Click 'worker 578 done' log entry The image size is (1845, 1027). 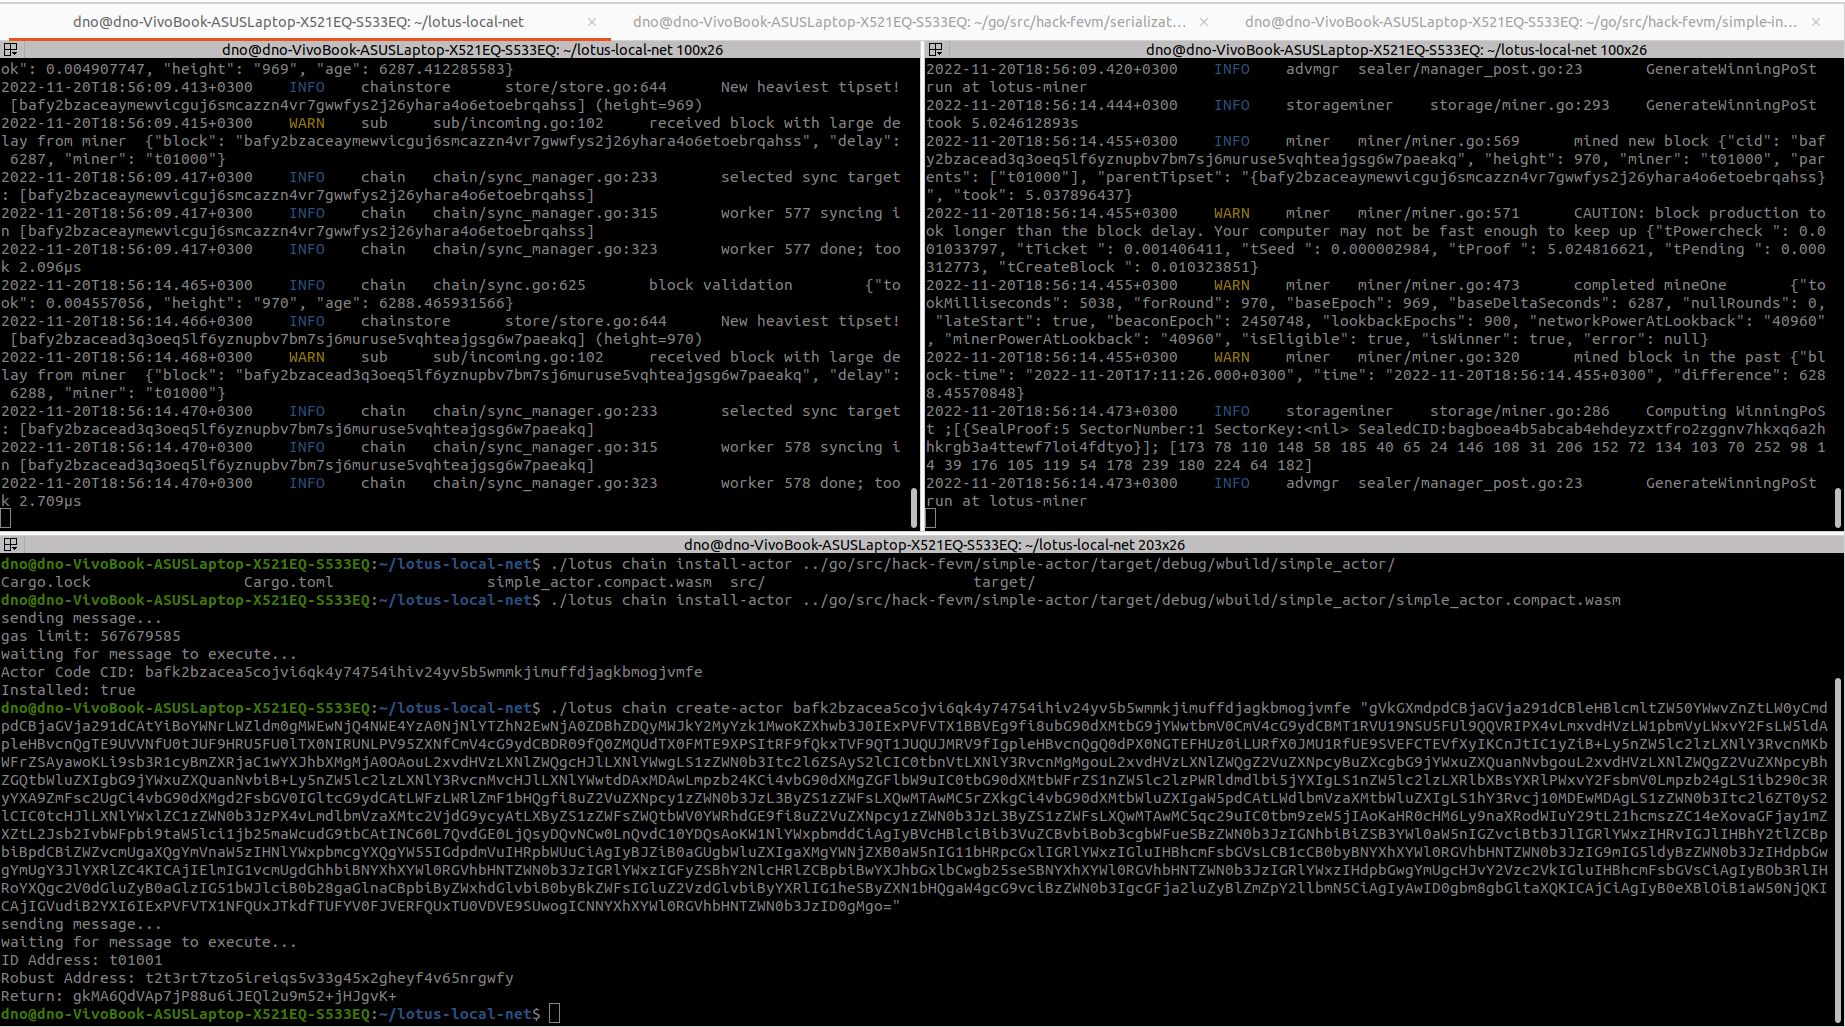[793, 483]
